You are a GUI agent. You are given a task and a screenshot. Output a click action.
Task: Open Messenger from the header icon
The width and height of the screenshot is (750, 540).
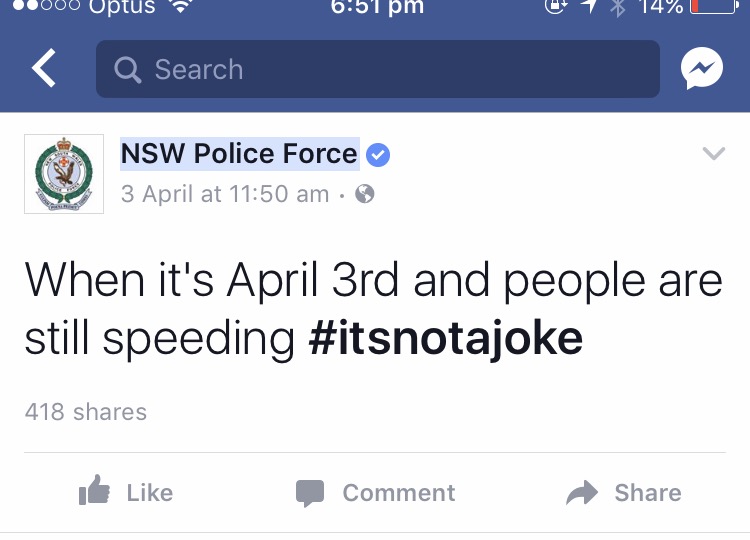click(x=702, y=68)
